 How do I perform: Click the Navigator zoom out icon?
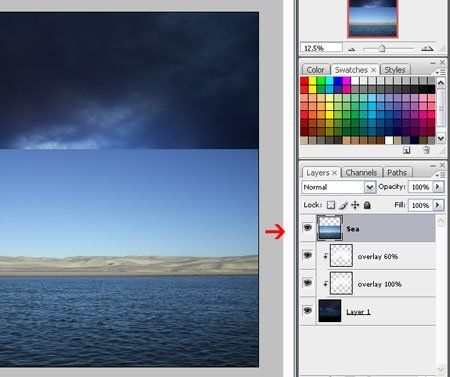(x=352, y=49)
